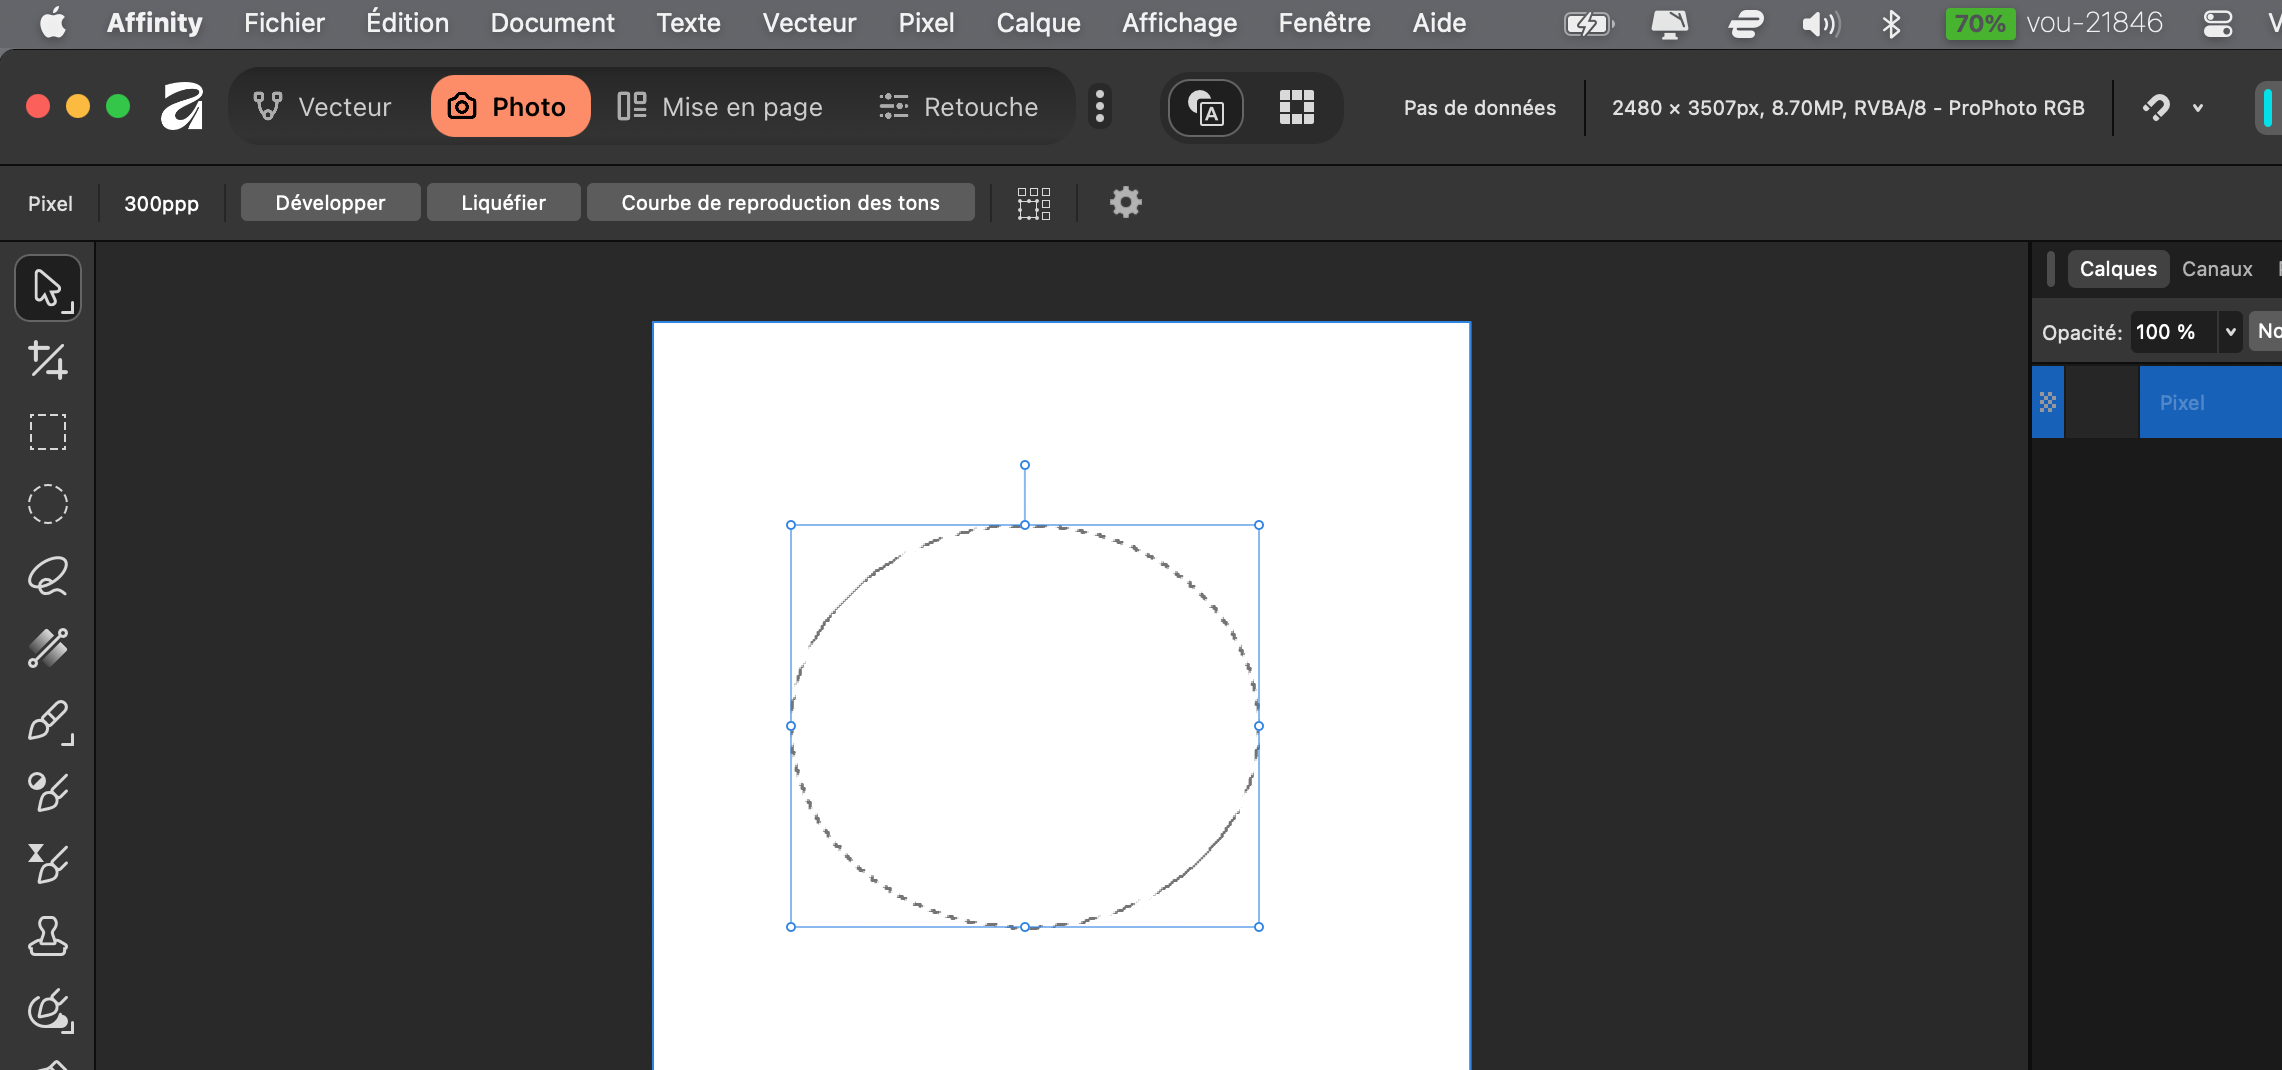Choose the Elliptical Marquee selection tool

coord(47,504)
